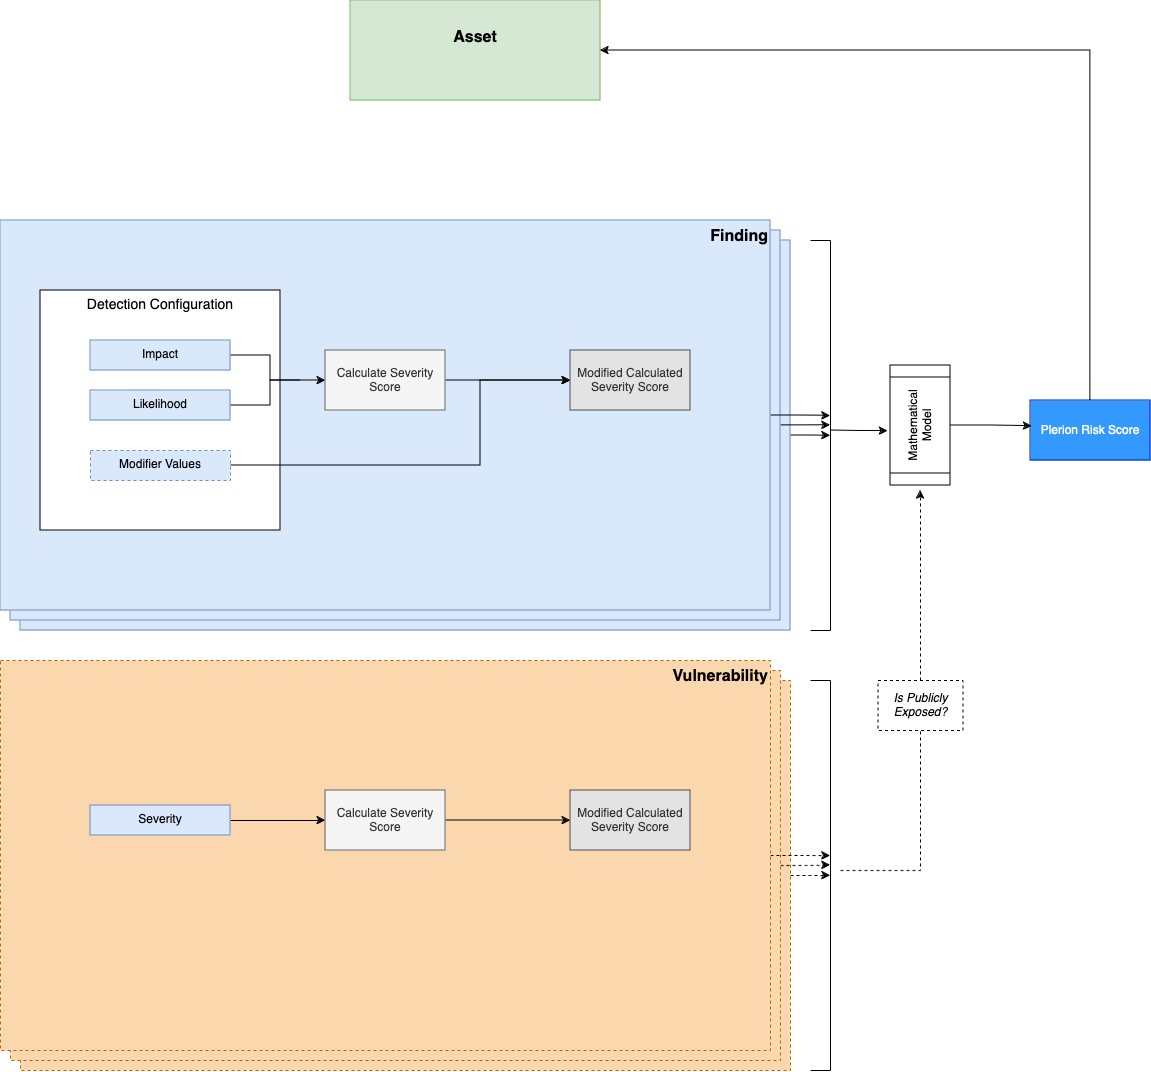Click the dashed Modifier Values box
Screen dimensions: 1151x1072
tap(160, 465)
